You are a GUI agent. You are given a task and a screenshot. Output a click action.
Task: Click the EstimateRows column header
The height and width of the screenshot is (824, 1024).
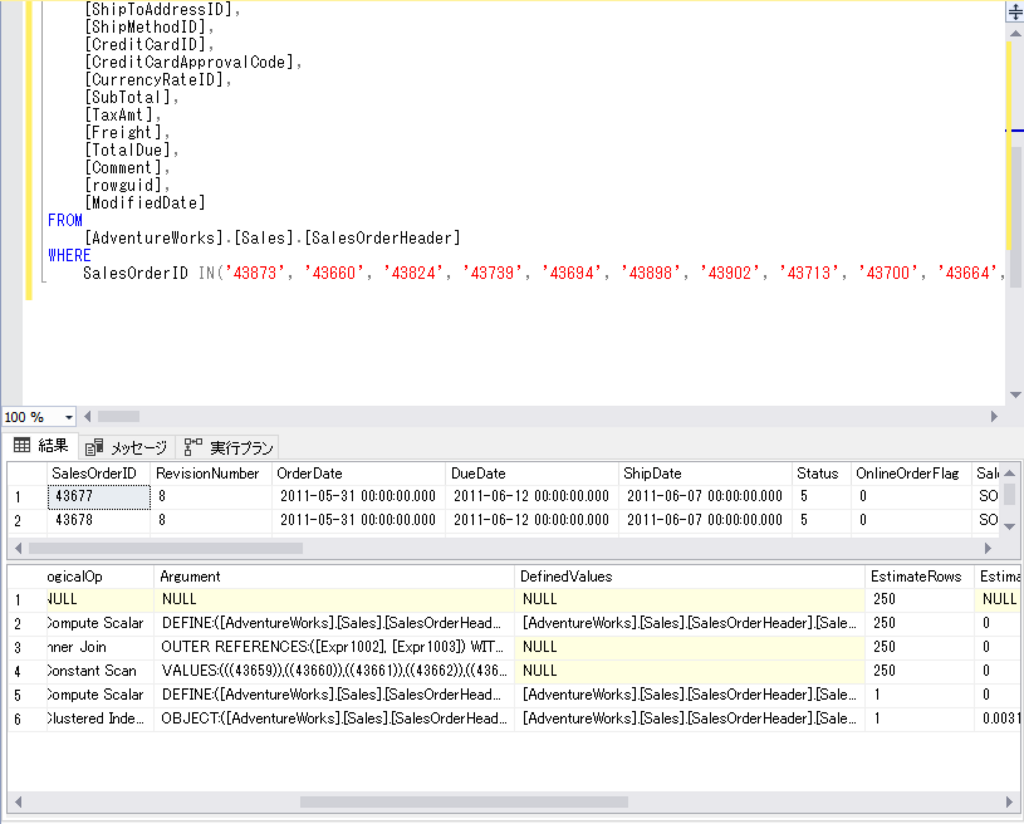pyautogui.click(x=920, y=577)
